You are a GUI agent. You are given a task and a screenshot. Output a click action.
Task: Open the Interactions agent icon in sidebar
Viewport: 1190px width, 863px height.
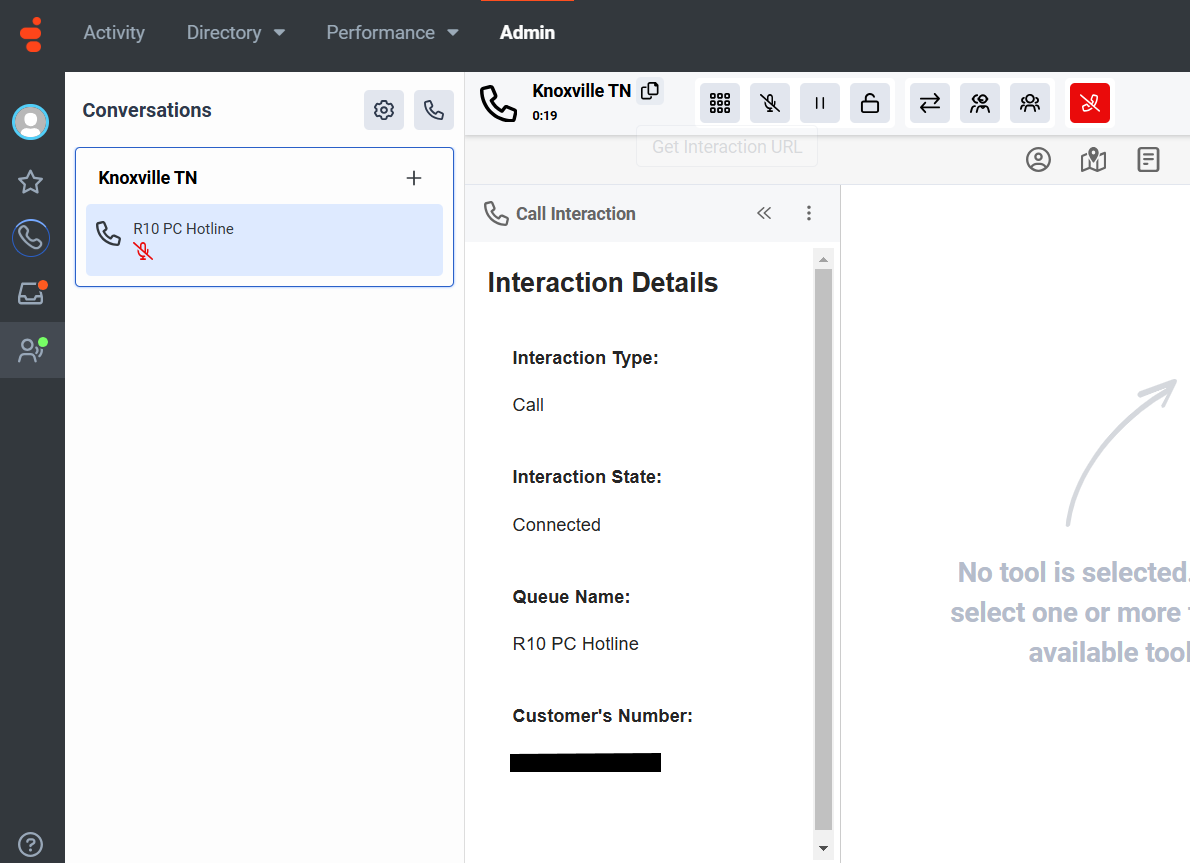click(x=31, y=350)
